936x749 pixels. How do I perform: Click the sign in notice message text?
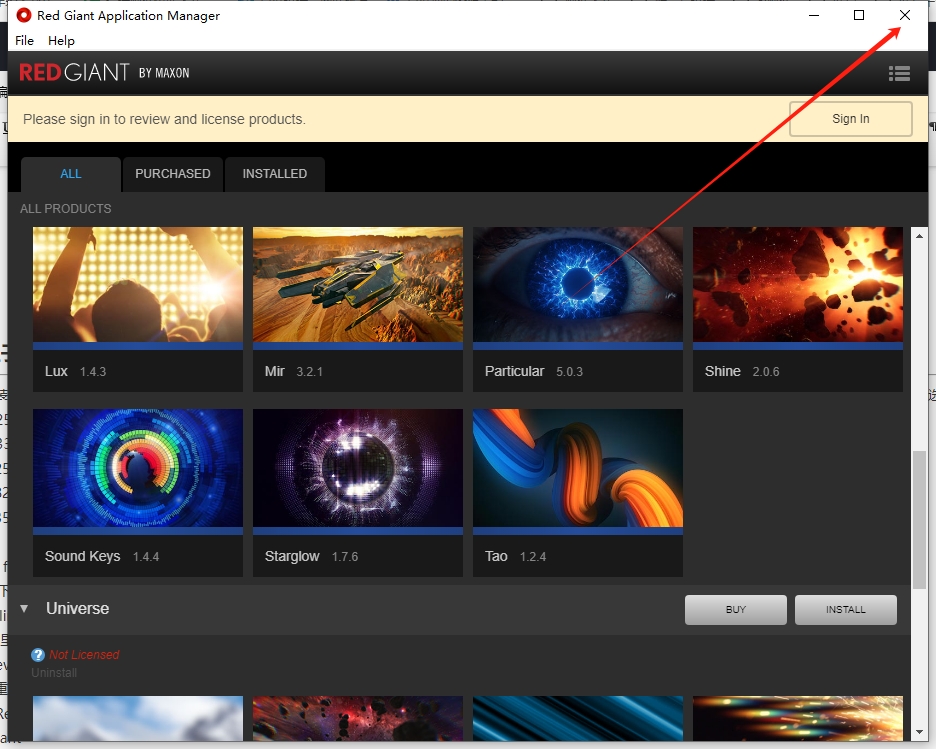tap(164, 119)
